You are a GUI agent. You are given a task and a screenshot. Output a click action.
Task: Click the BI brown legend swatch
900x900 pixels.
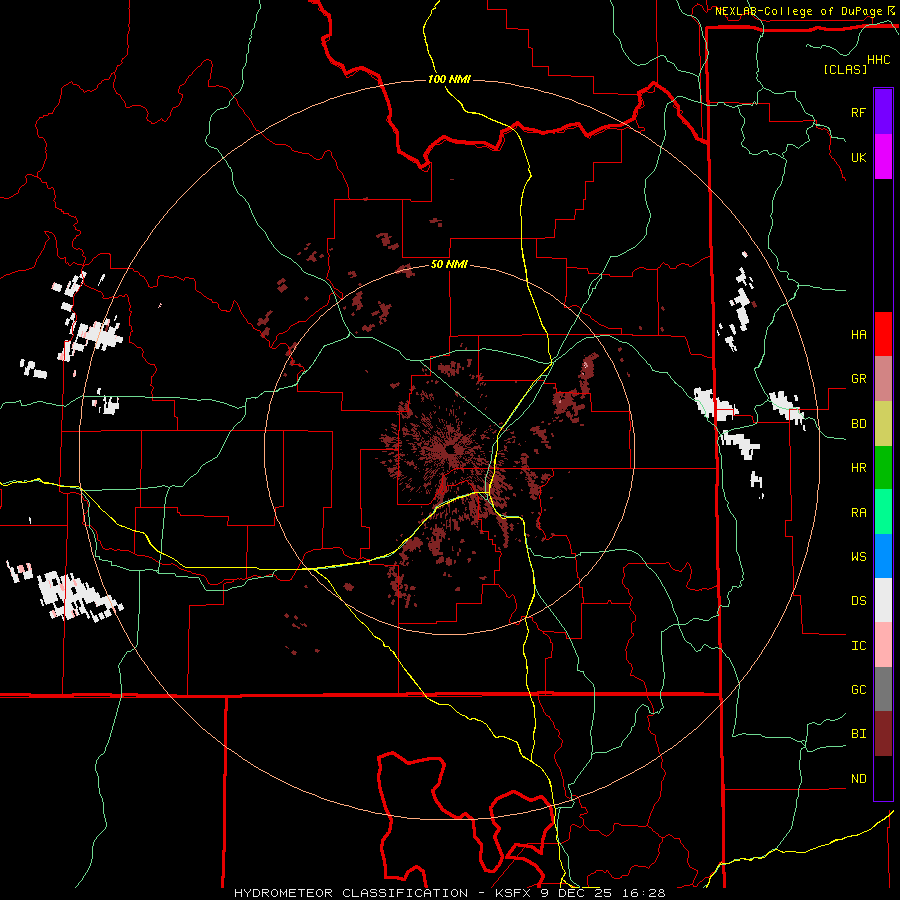pos(883,734)
